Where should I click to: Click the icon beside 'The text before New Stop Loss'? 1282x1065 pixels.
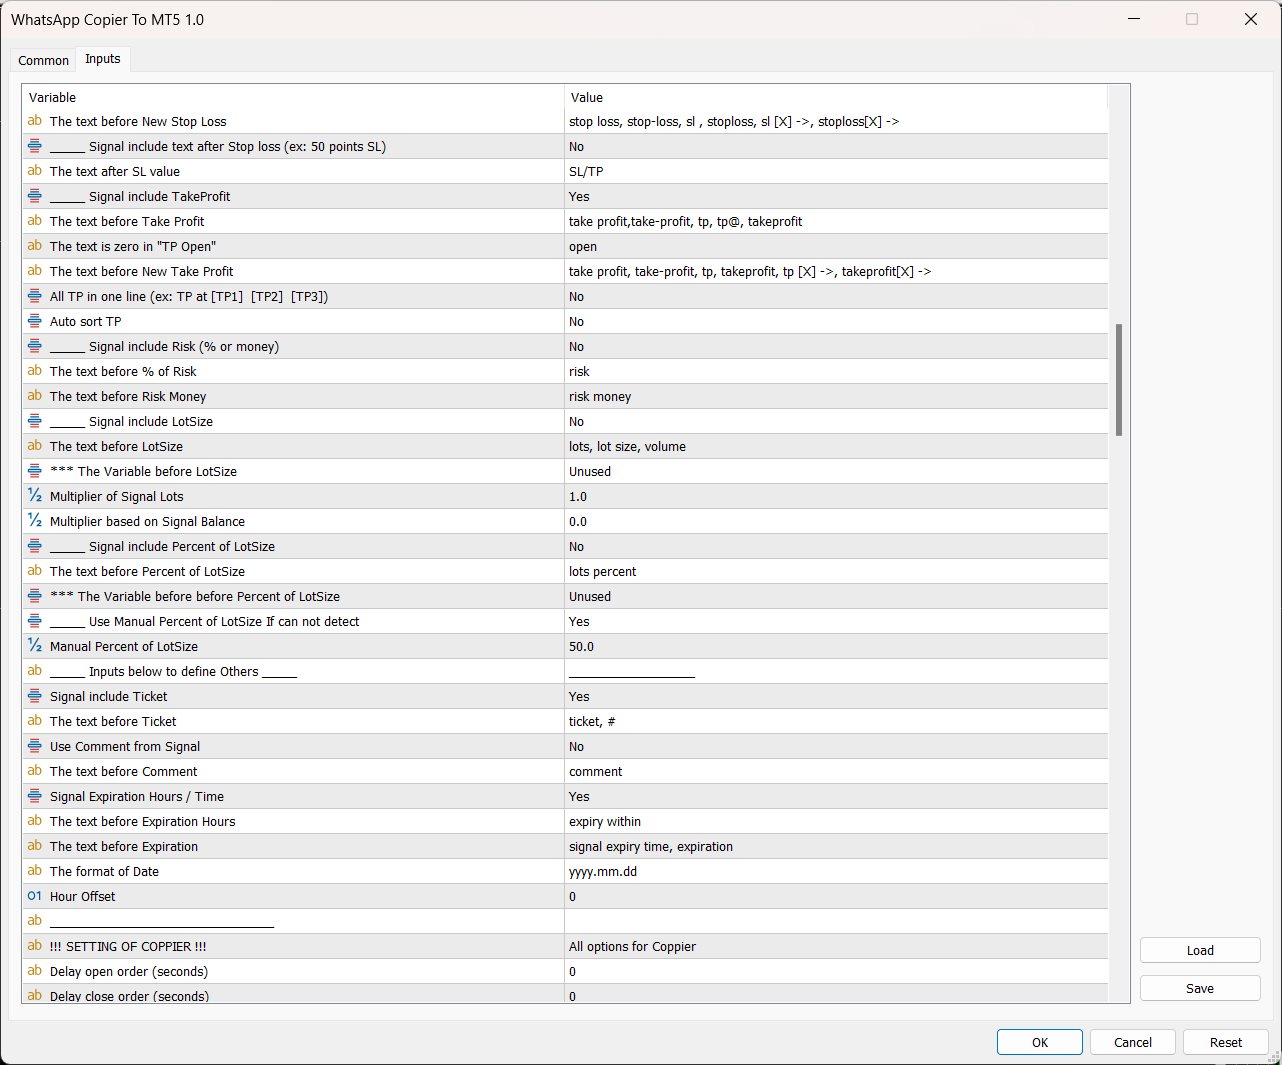[35, 121]
